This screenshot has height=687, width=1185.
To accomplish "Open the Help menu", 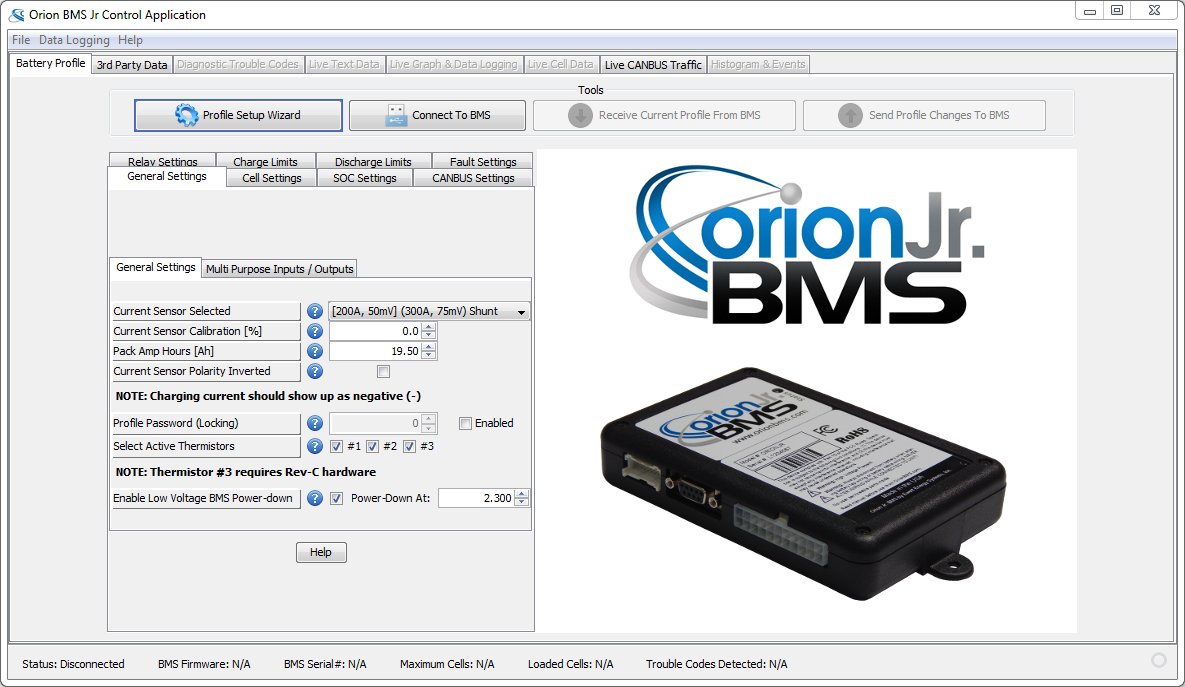I will coord(130,40).
